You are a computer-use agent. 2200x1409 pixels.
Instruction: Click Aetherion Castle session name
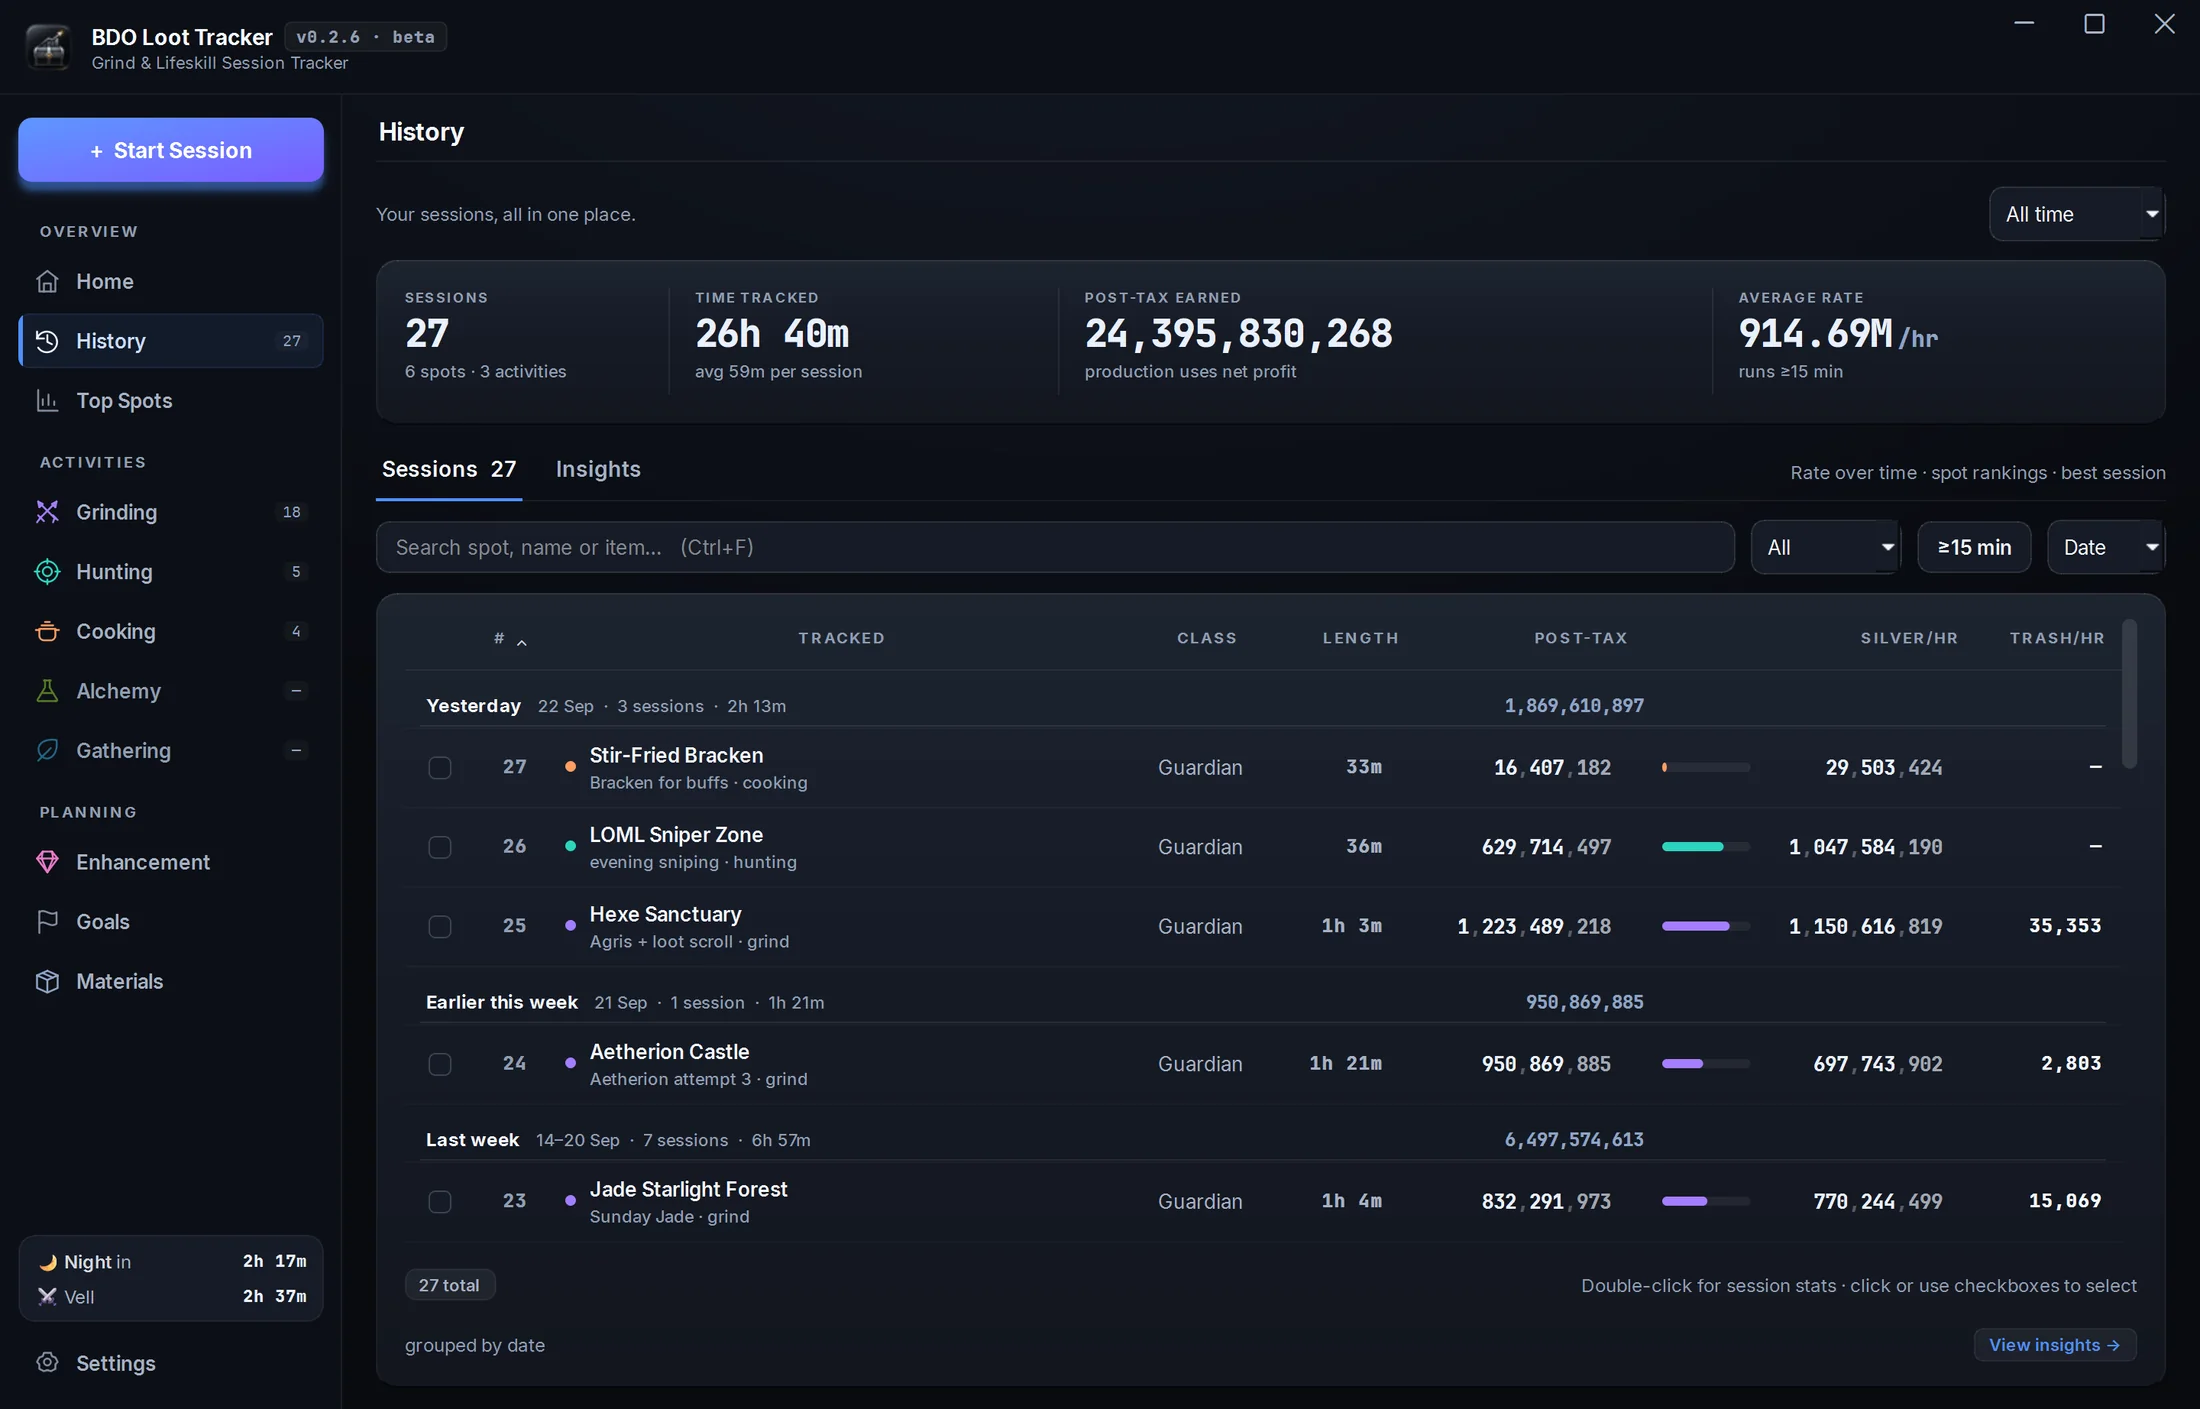point(669,1052)
